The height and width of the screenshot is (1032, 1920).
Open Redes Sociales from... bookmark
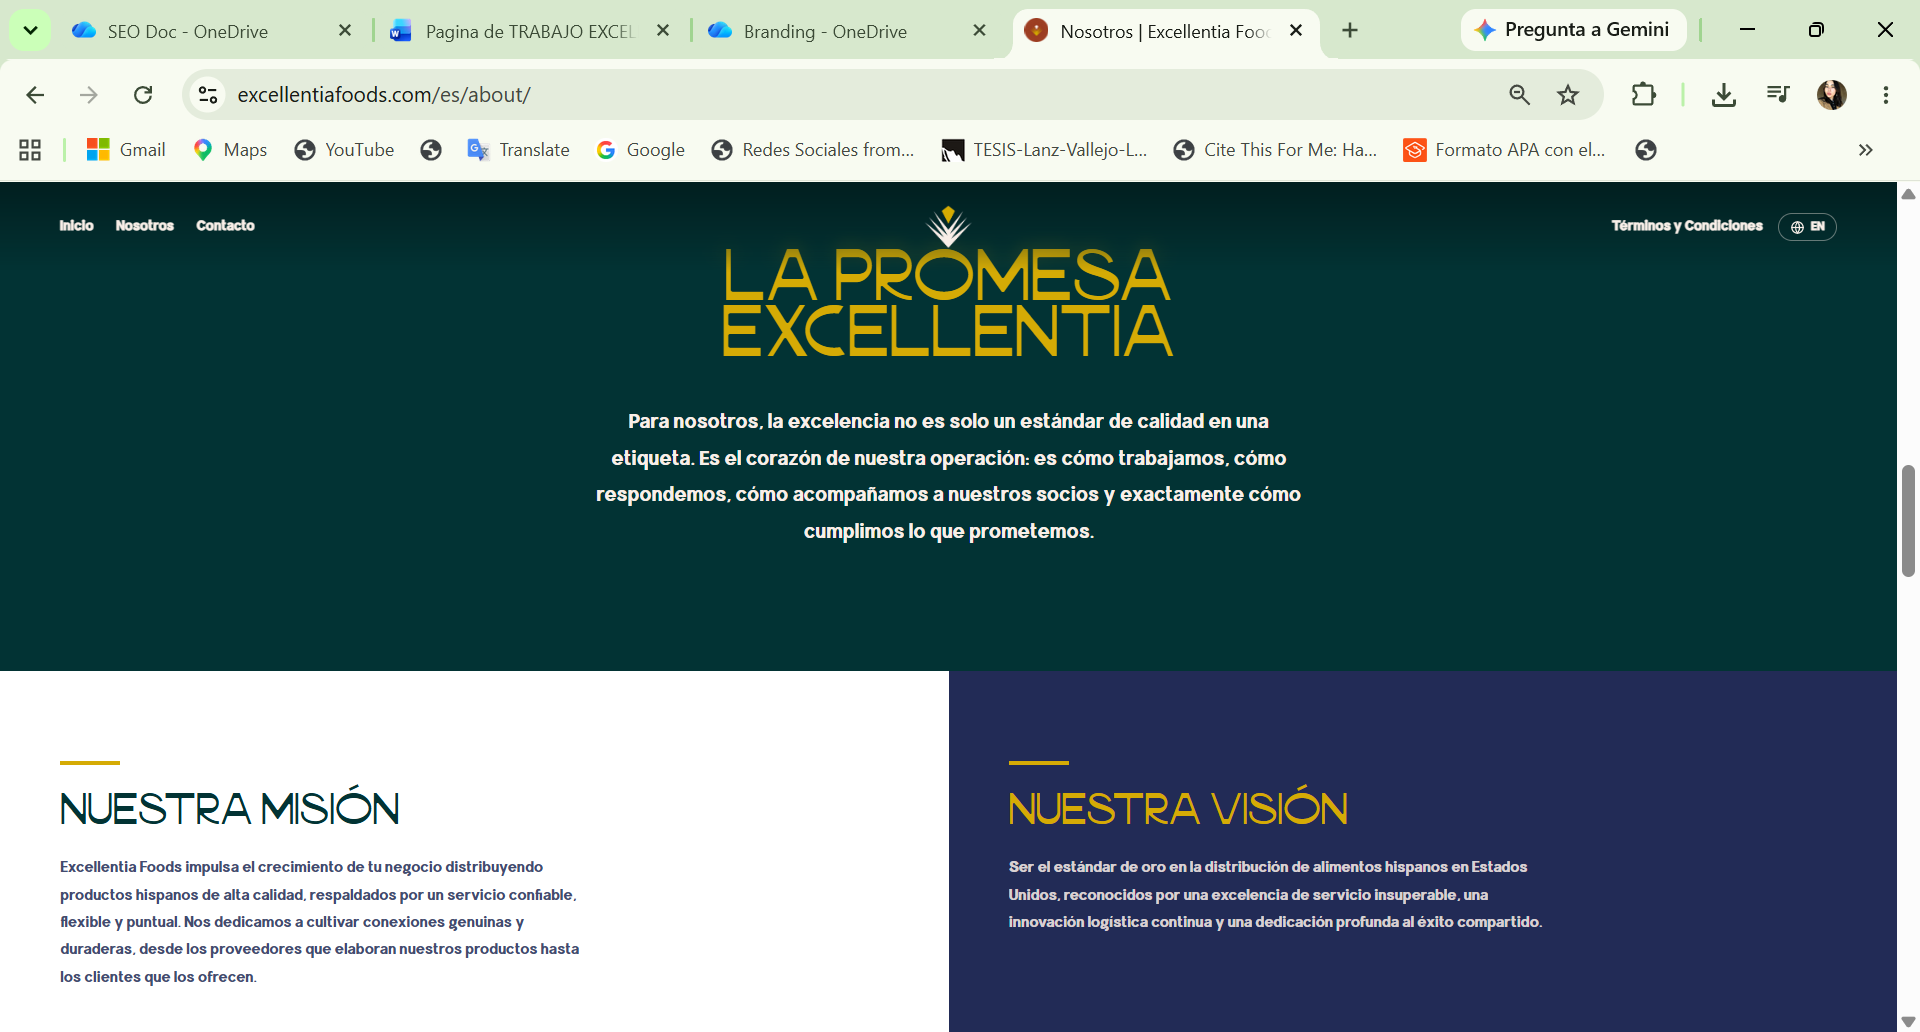pos(812,150)
